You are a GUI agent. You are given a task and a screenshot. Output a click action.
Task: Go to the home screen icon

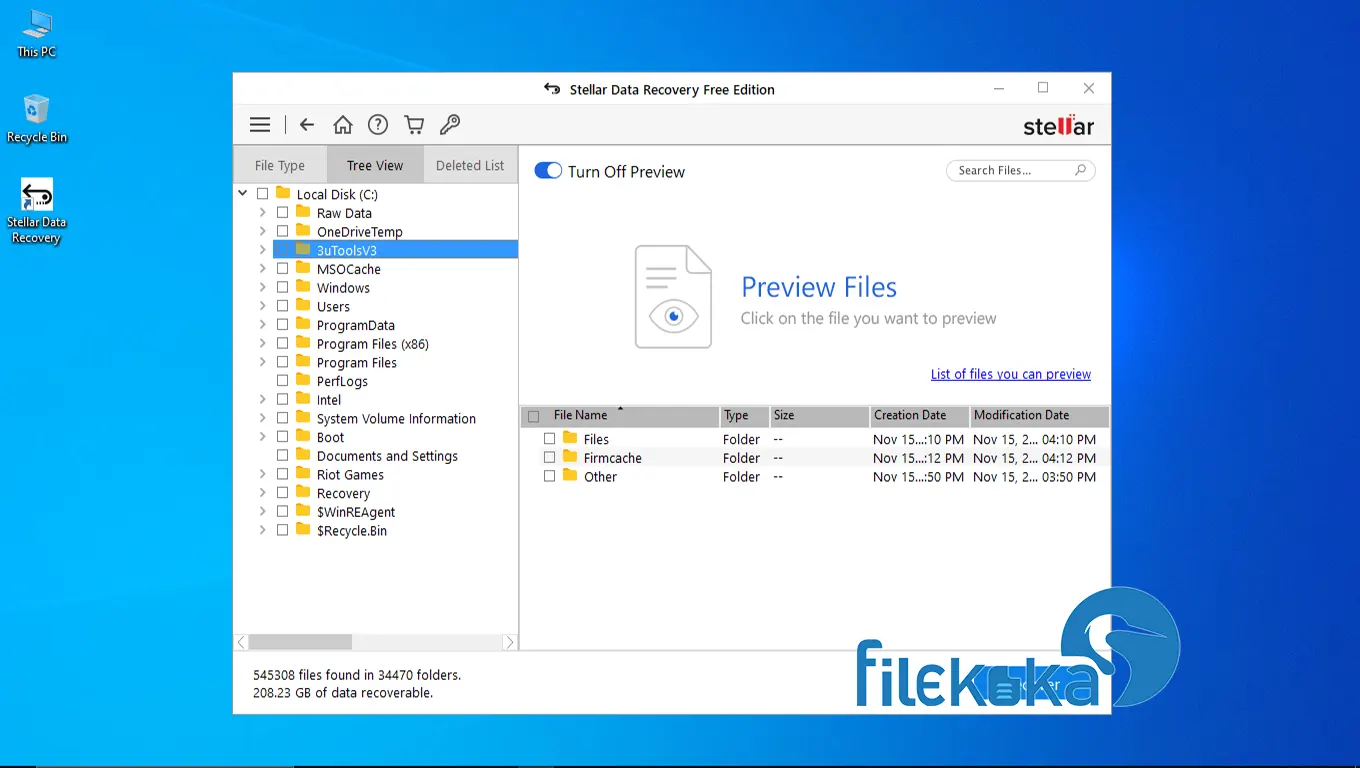(x=343, y=125)
